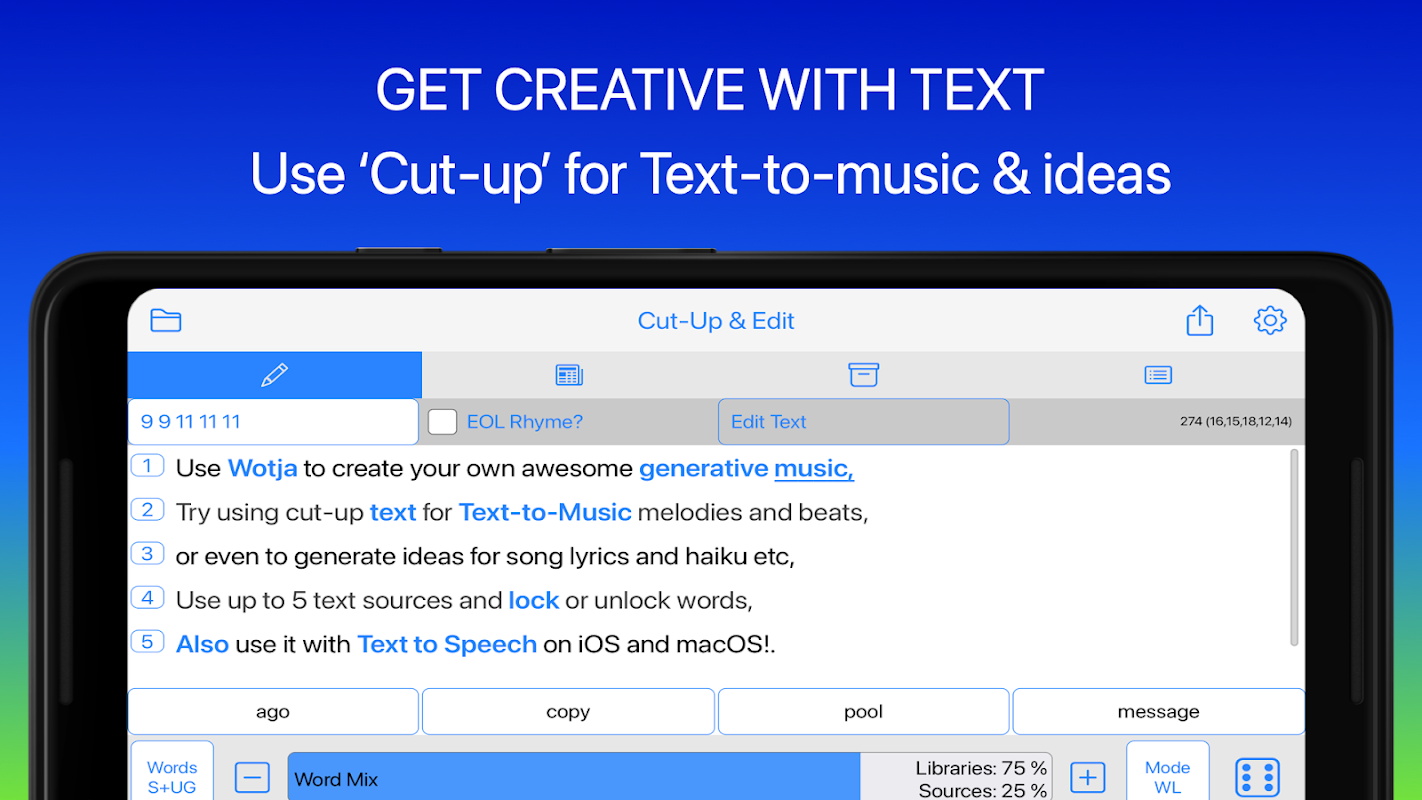
Task: Increase Word Mix with plus button
Action: pyautogui.click(x=1087, y=777)
